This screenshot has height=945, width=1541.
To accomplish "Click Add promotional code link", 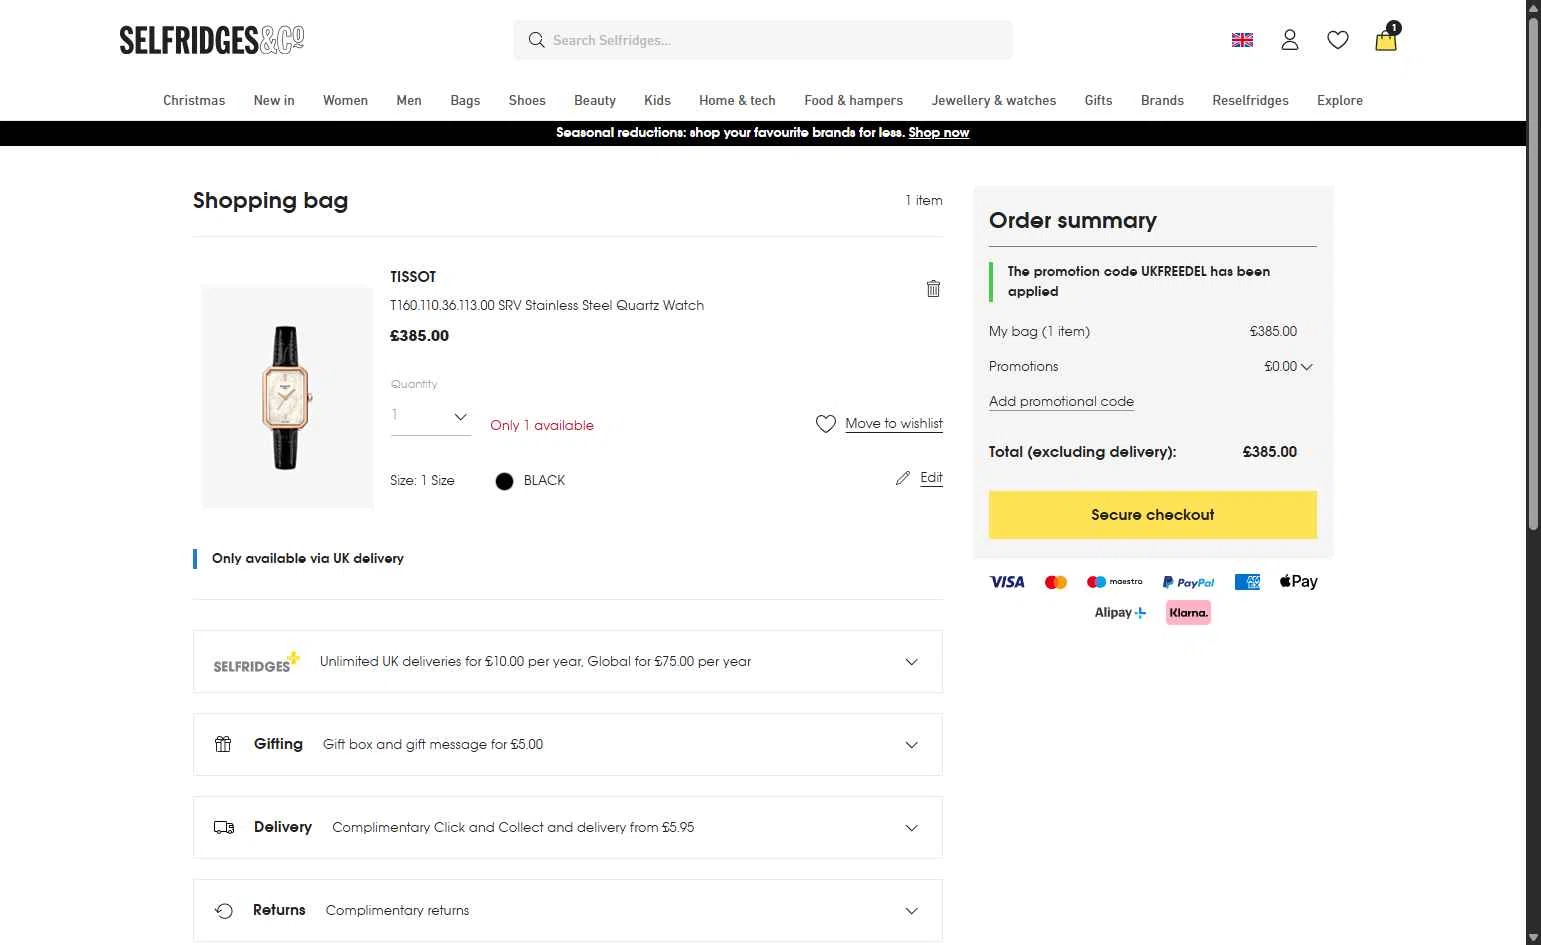I will click(1061, 402).
